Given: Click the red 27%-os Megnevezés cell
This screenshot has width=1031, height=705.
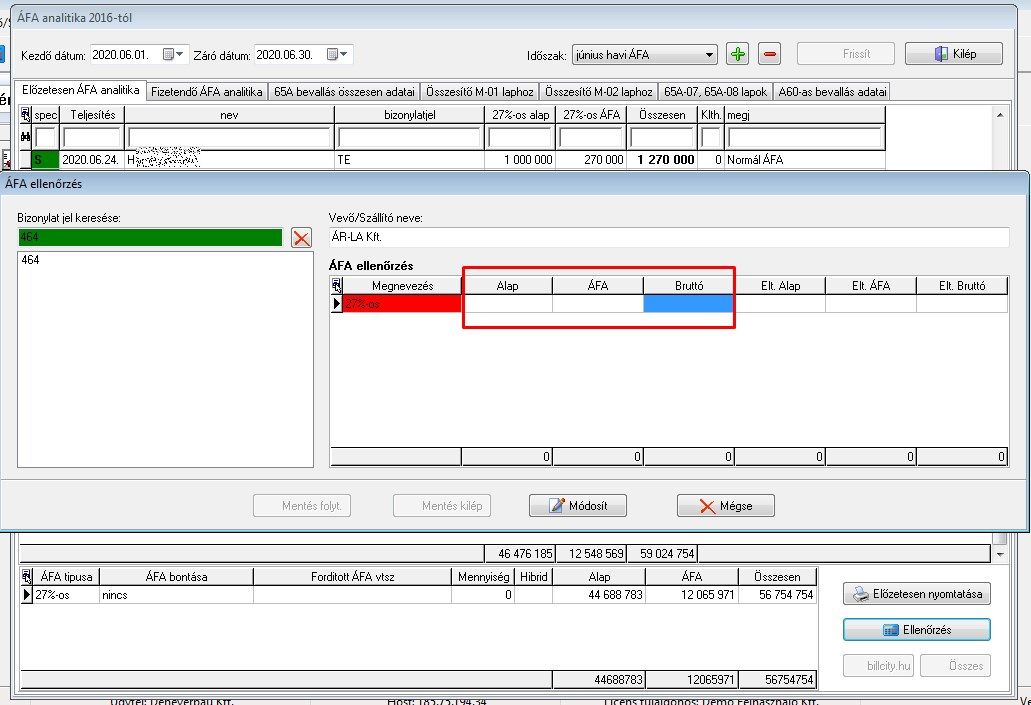Looking at the screenshot, I should 402,303.
